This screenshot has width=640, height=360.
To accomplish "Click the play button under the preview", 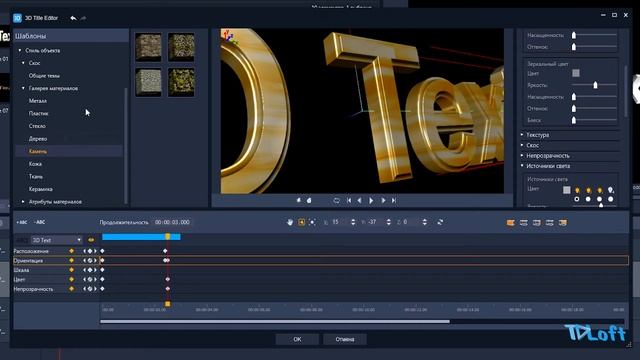I will click(371, 200).
